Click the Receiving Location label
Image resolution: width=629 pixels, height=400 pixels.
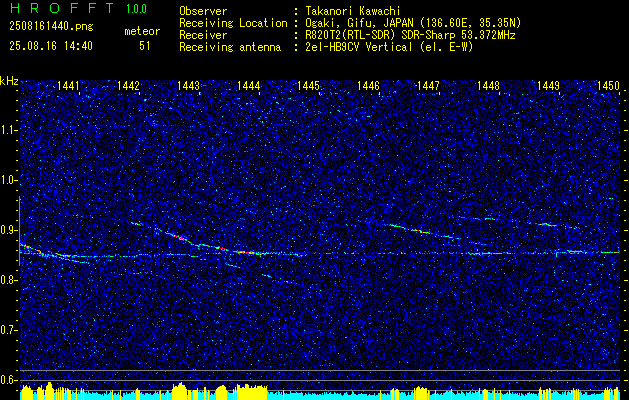tap(233, 23)
